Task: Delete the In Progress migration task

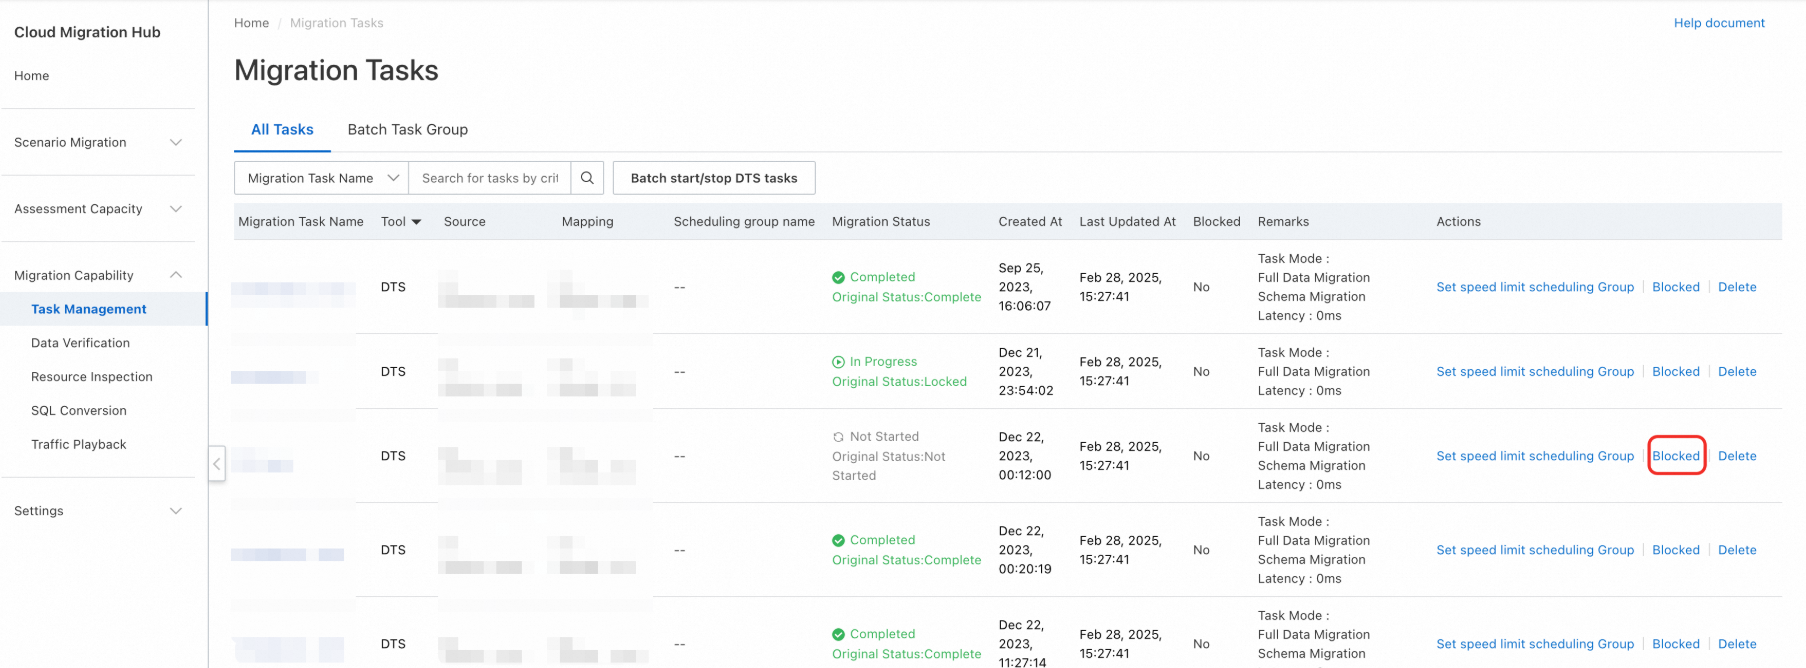Action: (x=1737, y=372)
